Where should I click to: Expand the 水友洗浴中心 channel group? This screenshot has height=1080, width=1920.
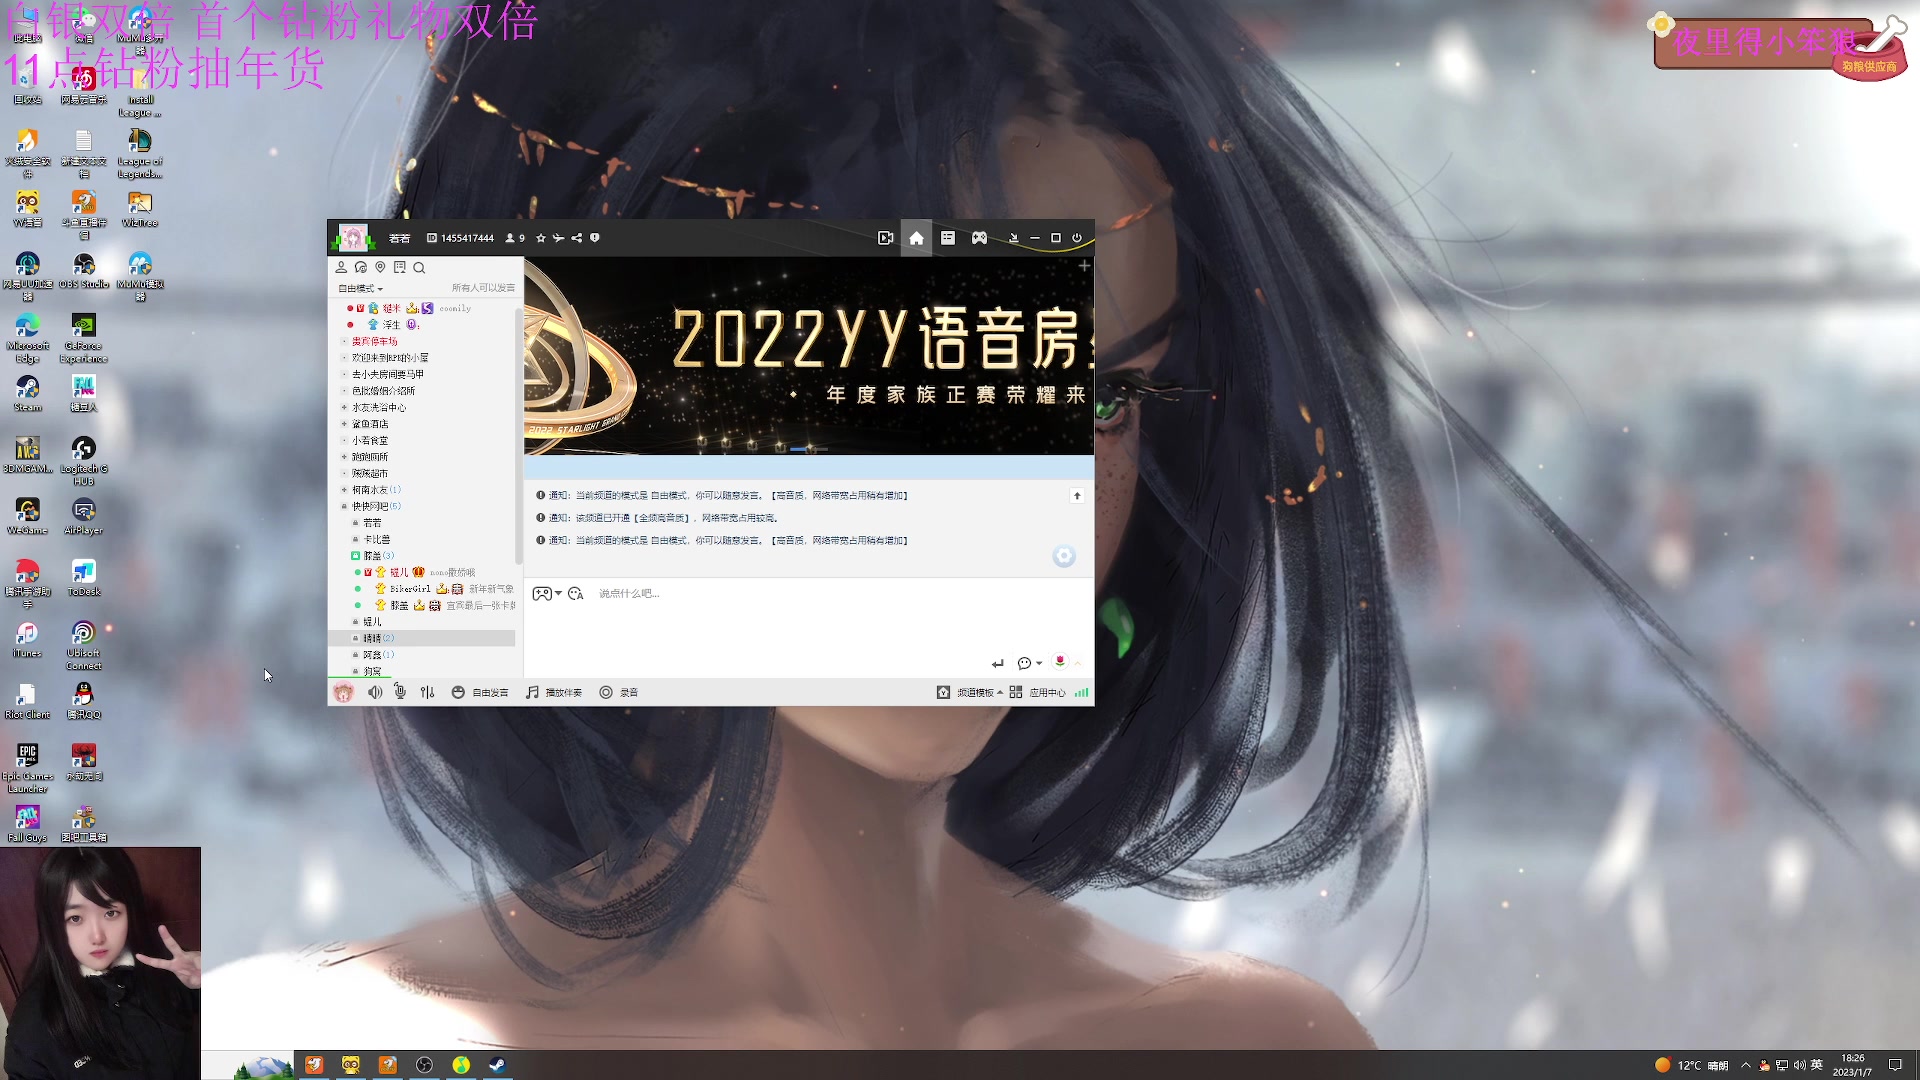[x=344, y=407]
